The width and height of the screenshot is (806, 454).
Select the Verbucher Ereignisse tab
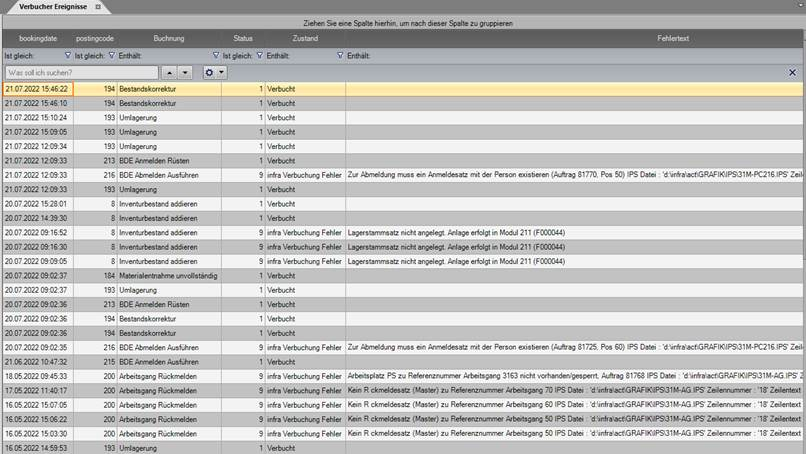45,6
